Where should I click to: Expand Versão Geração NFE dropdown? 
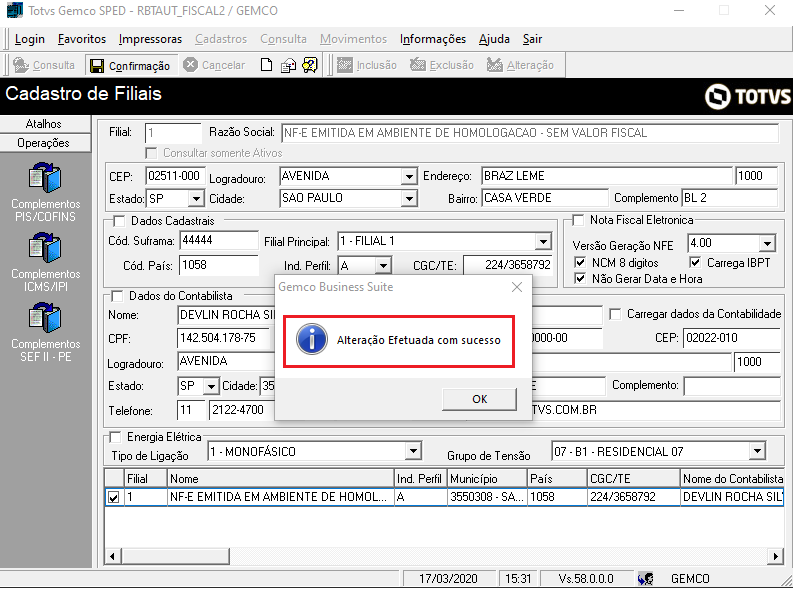pyautogui.click(x=768, y=244)
